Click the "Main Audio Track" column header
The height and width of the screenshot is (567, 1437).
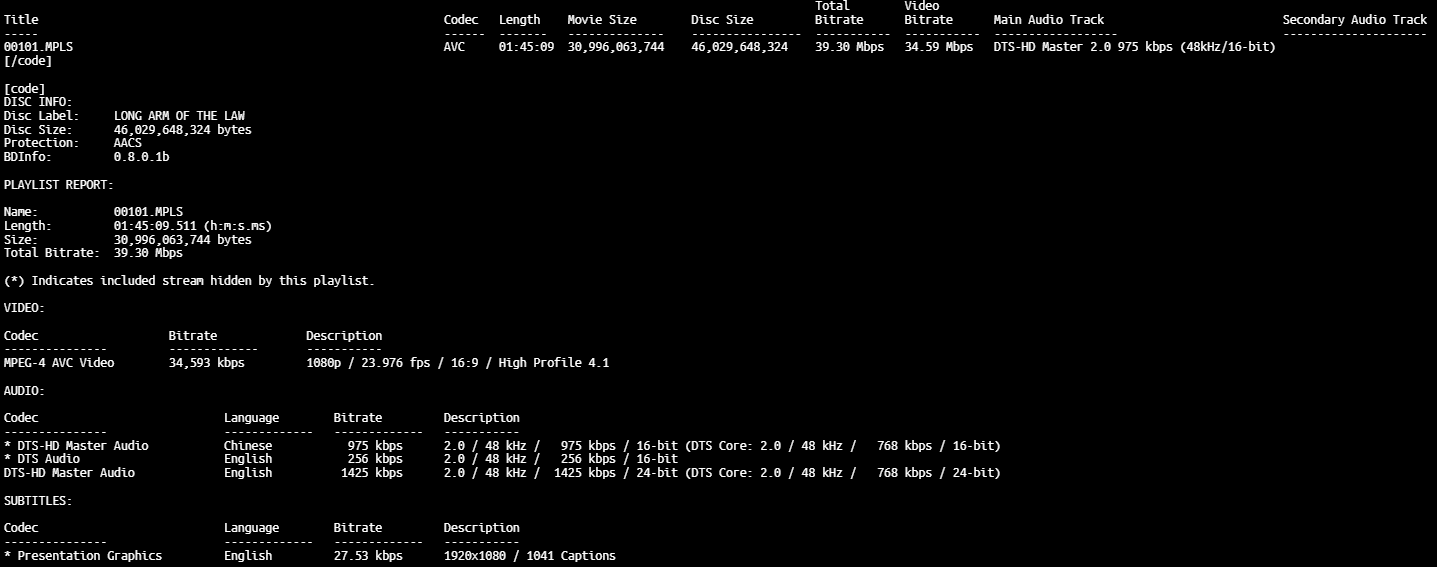(x=1048, y=20)
